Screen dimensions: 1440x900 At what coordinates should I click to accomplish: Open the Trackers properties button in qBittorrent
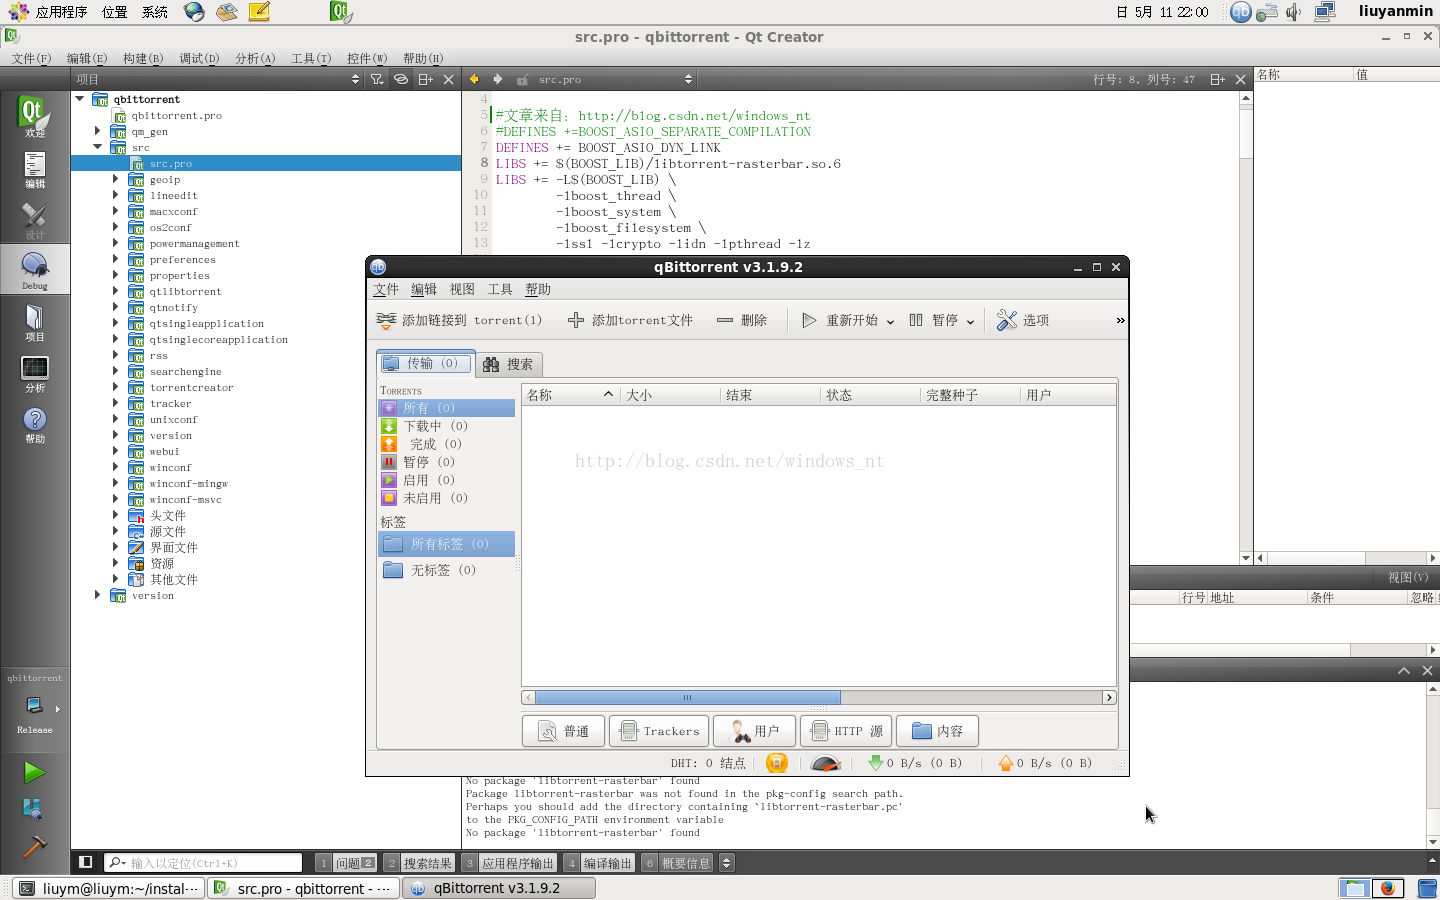[x=659, y=731]
